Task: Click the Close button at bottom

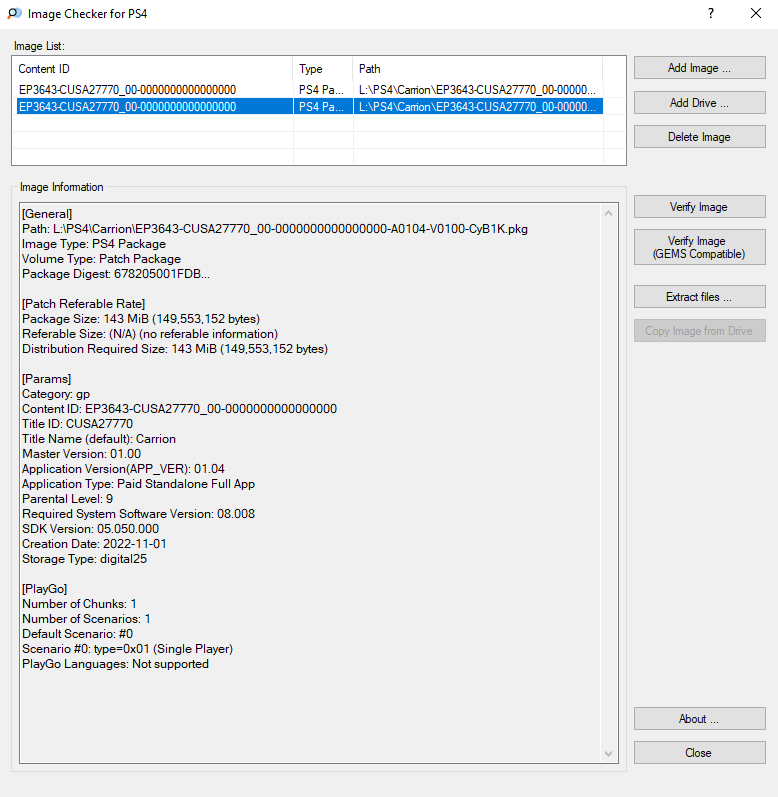Action: click(699, 753)
